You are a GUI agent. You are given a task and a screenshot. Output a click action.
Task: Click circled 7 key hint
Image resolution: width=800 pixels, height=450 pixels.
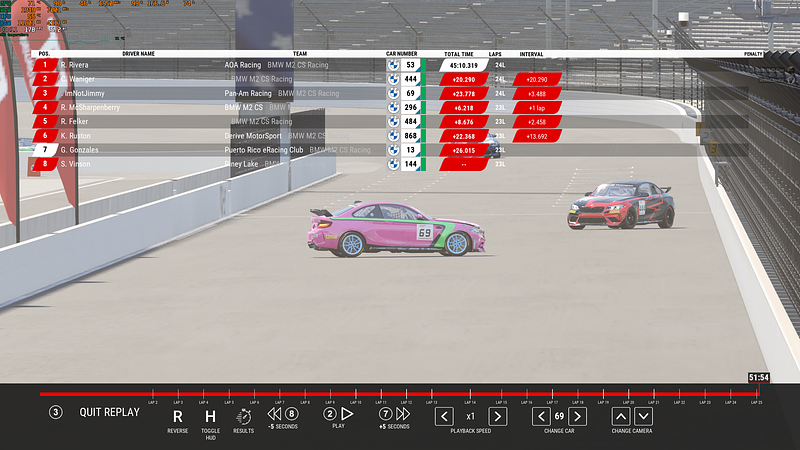click(x=385, y=414)
